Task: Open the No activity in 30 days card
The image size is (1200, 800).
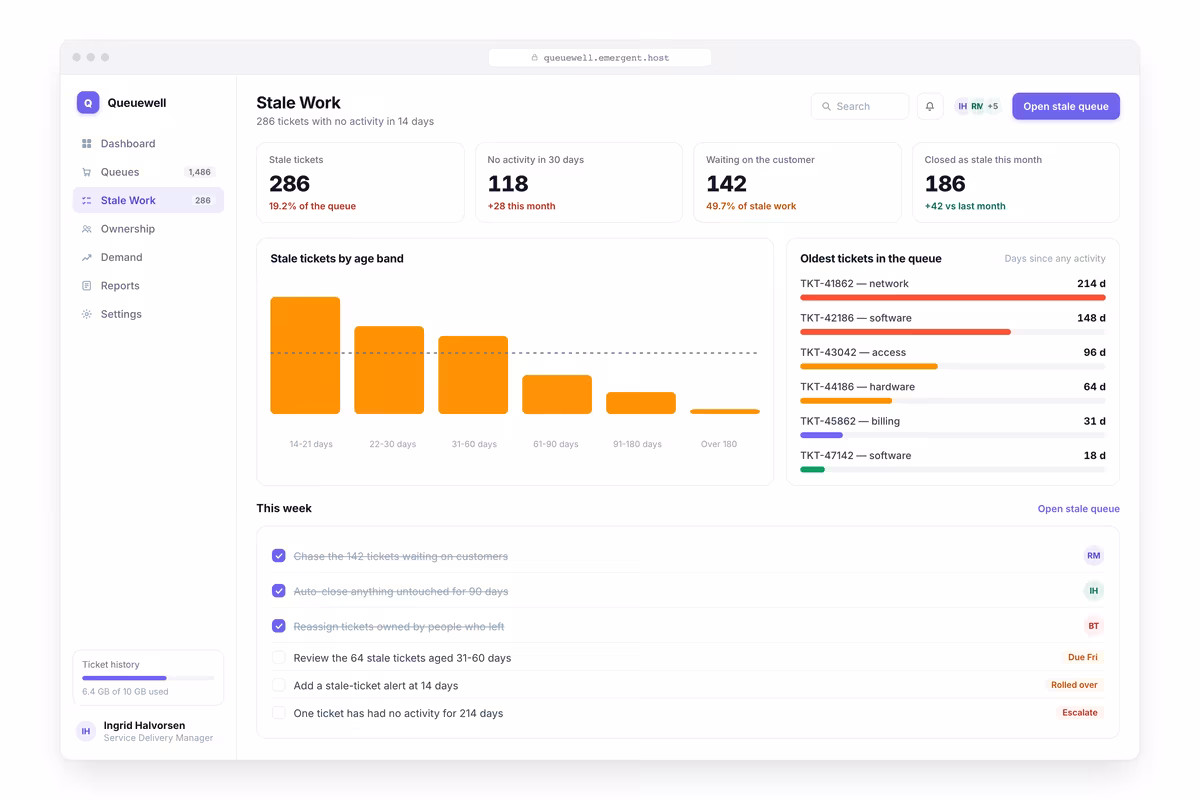Action: 579,182
